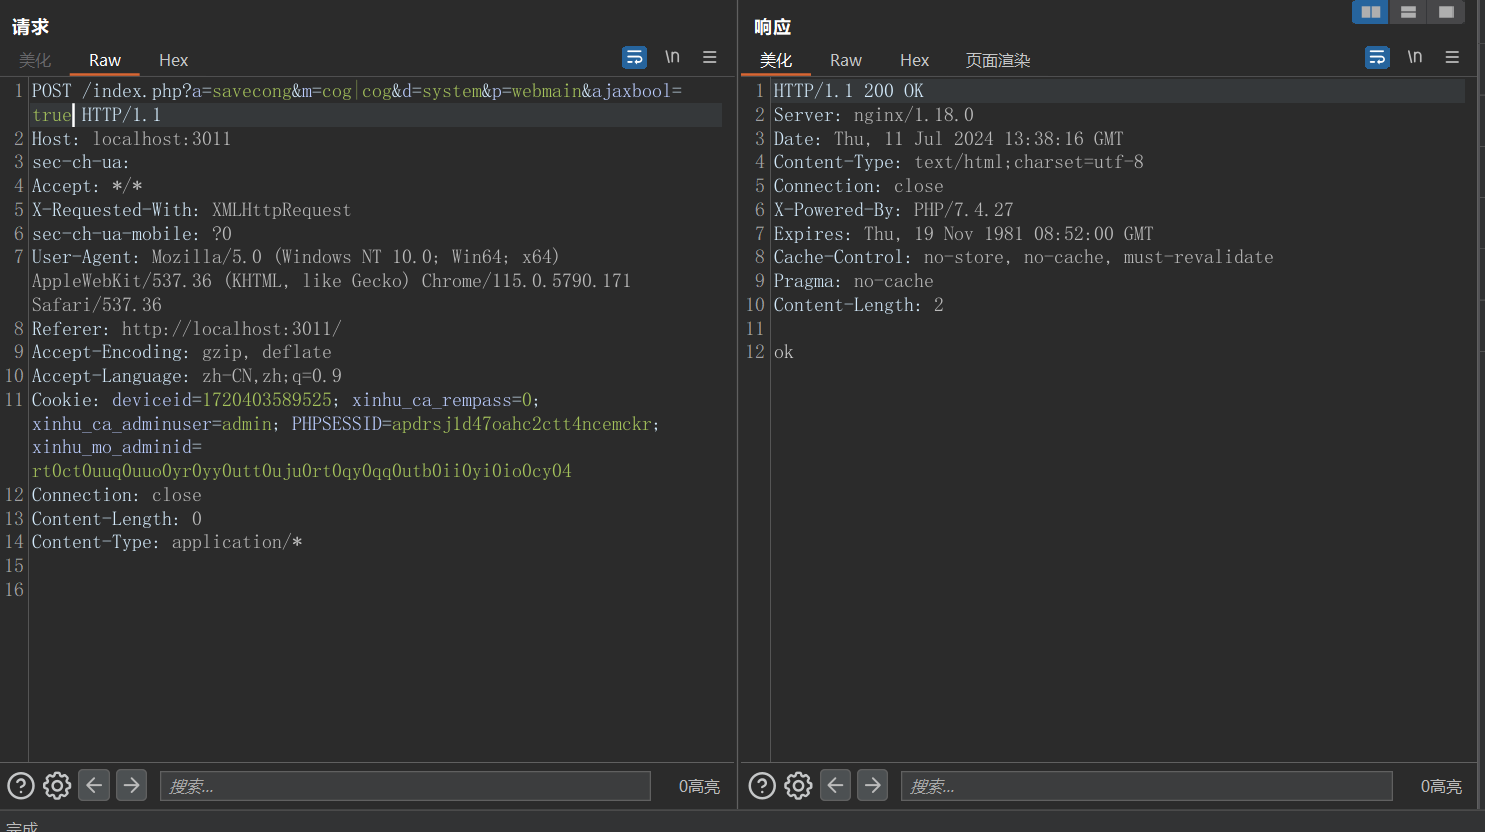Go to previous request search match
Screen dimensions: 1485x832
pos(94,785)
